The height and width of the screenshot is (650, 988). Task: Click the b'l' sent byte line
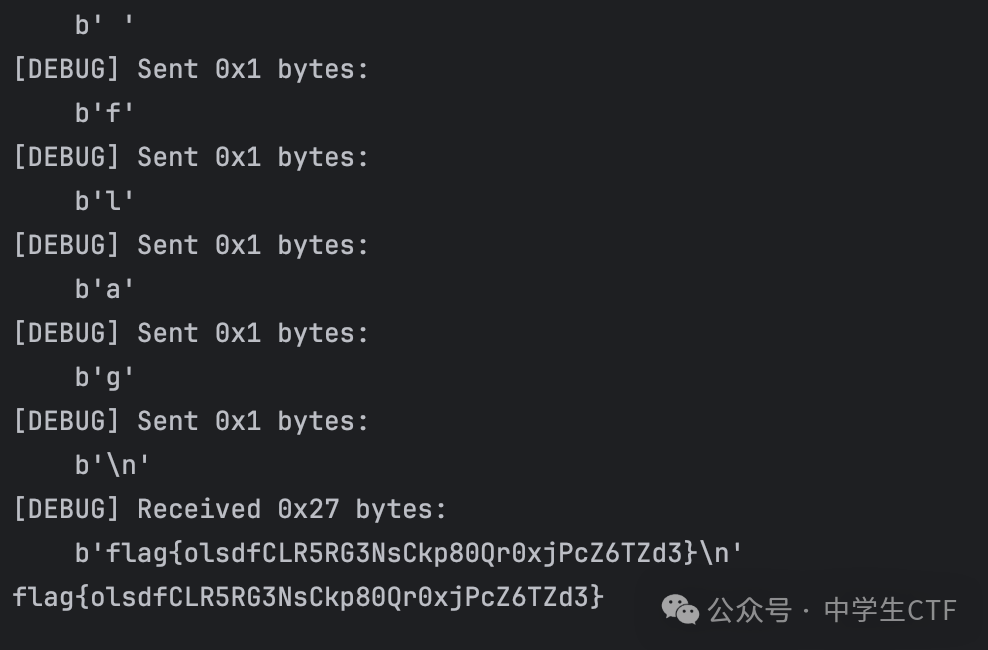(105, 201)
